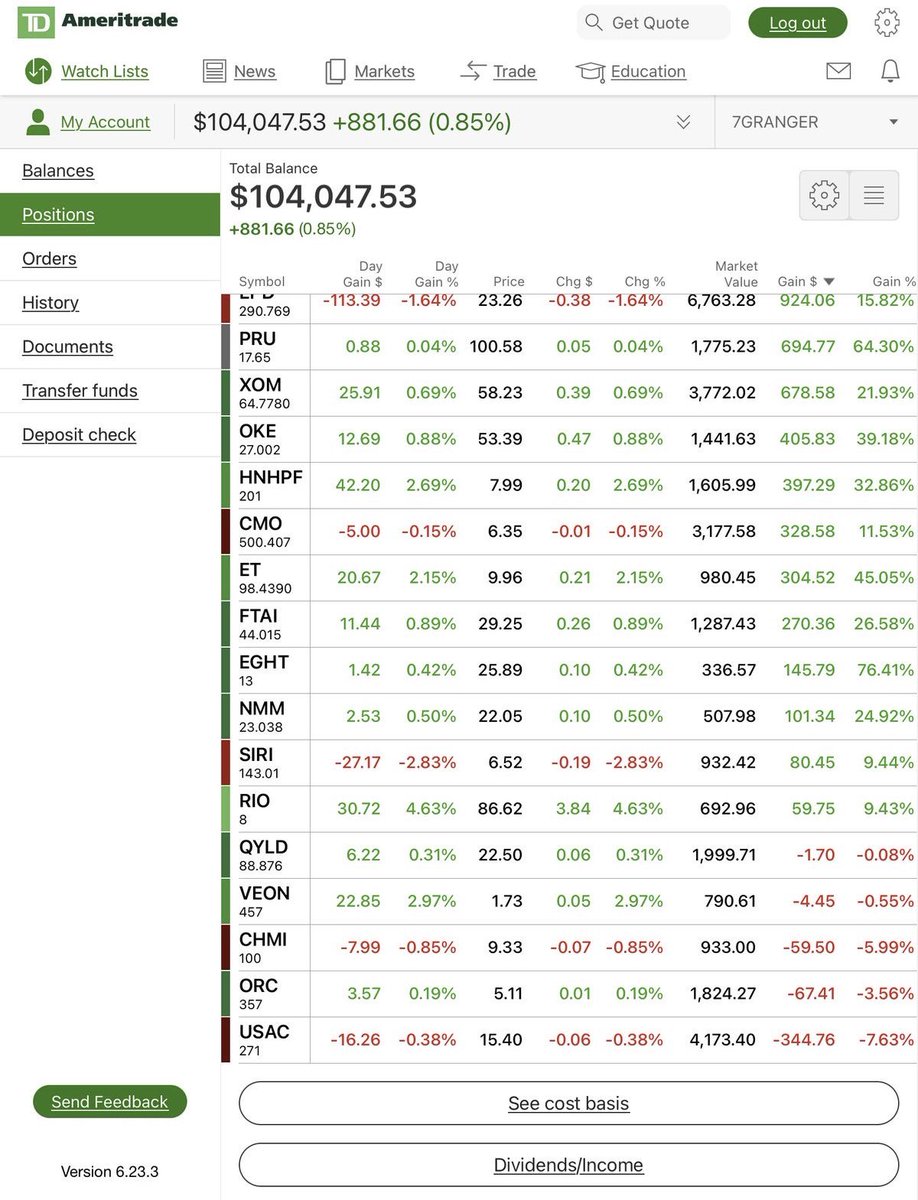Open the Education section
This screenshot has height=1200, width=918.
click(648, 71)
